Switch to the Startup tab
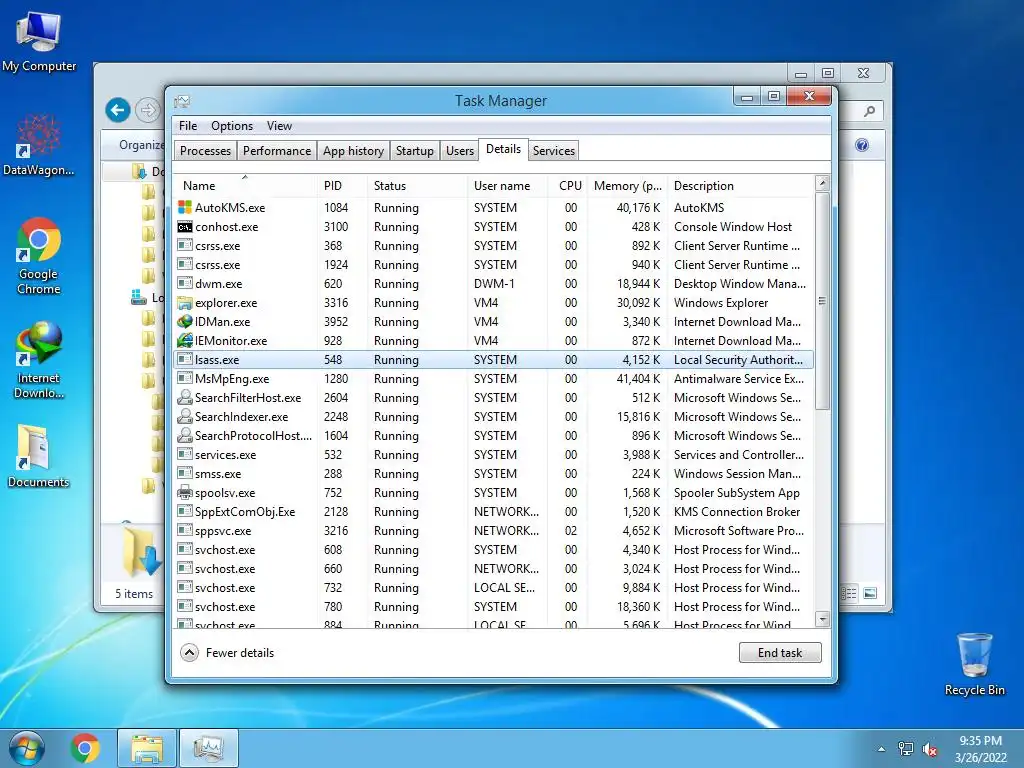 [x=415, y=151]
